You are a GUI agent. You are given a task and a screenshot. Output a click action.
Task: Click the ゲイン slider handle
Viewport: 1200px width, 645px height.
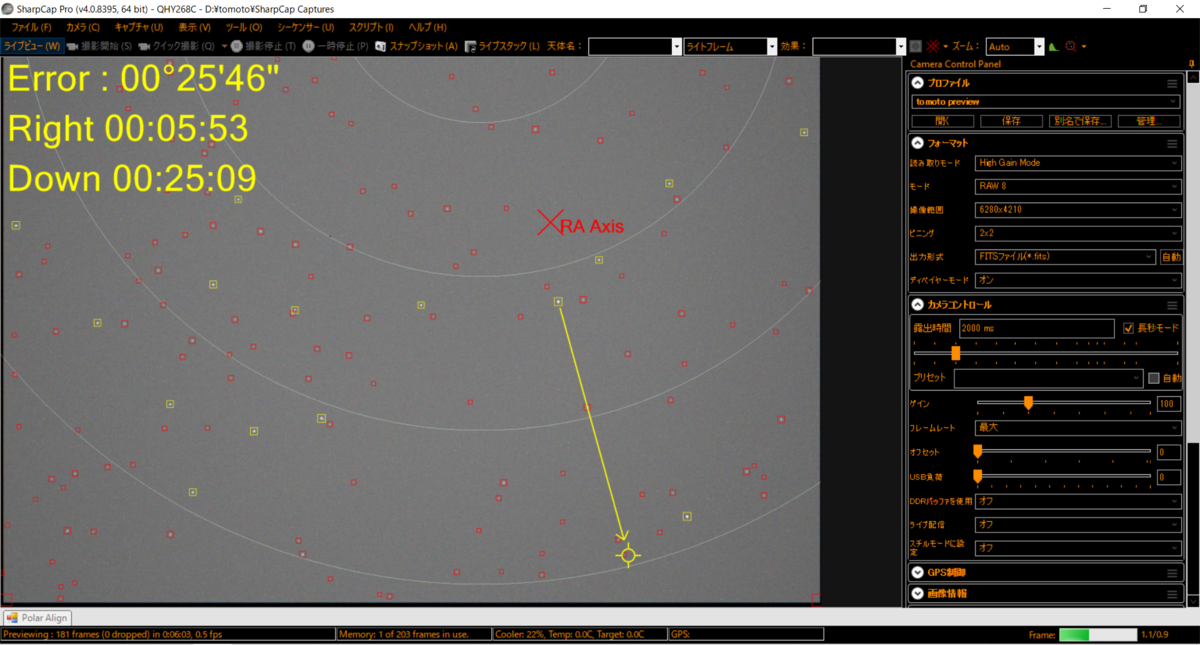(x=1028, y=403)
